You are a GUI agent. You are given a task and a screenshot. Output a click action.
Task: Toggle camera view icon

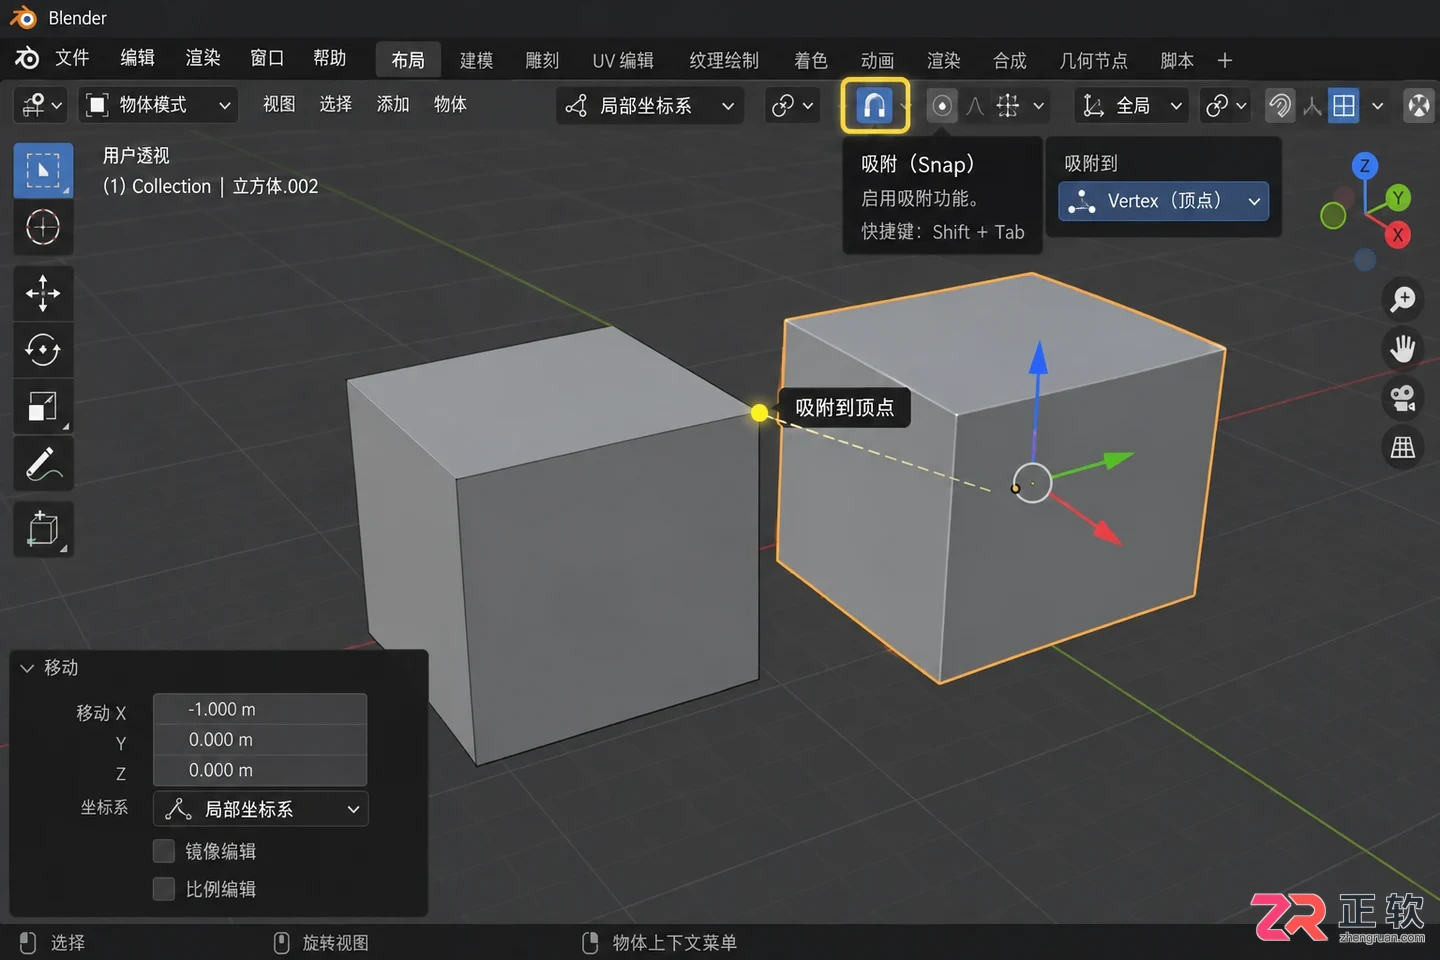click(1403, 398)
